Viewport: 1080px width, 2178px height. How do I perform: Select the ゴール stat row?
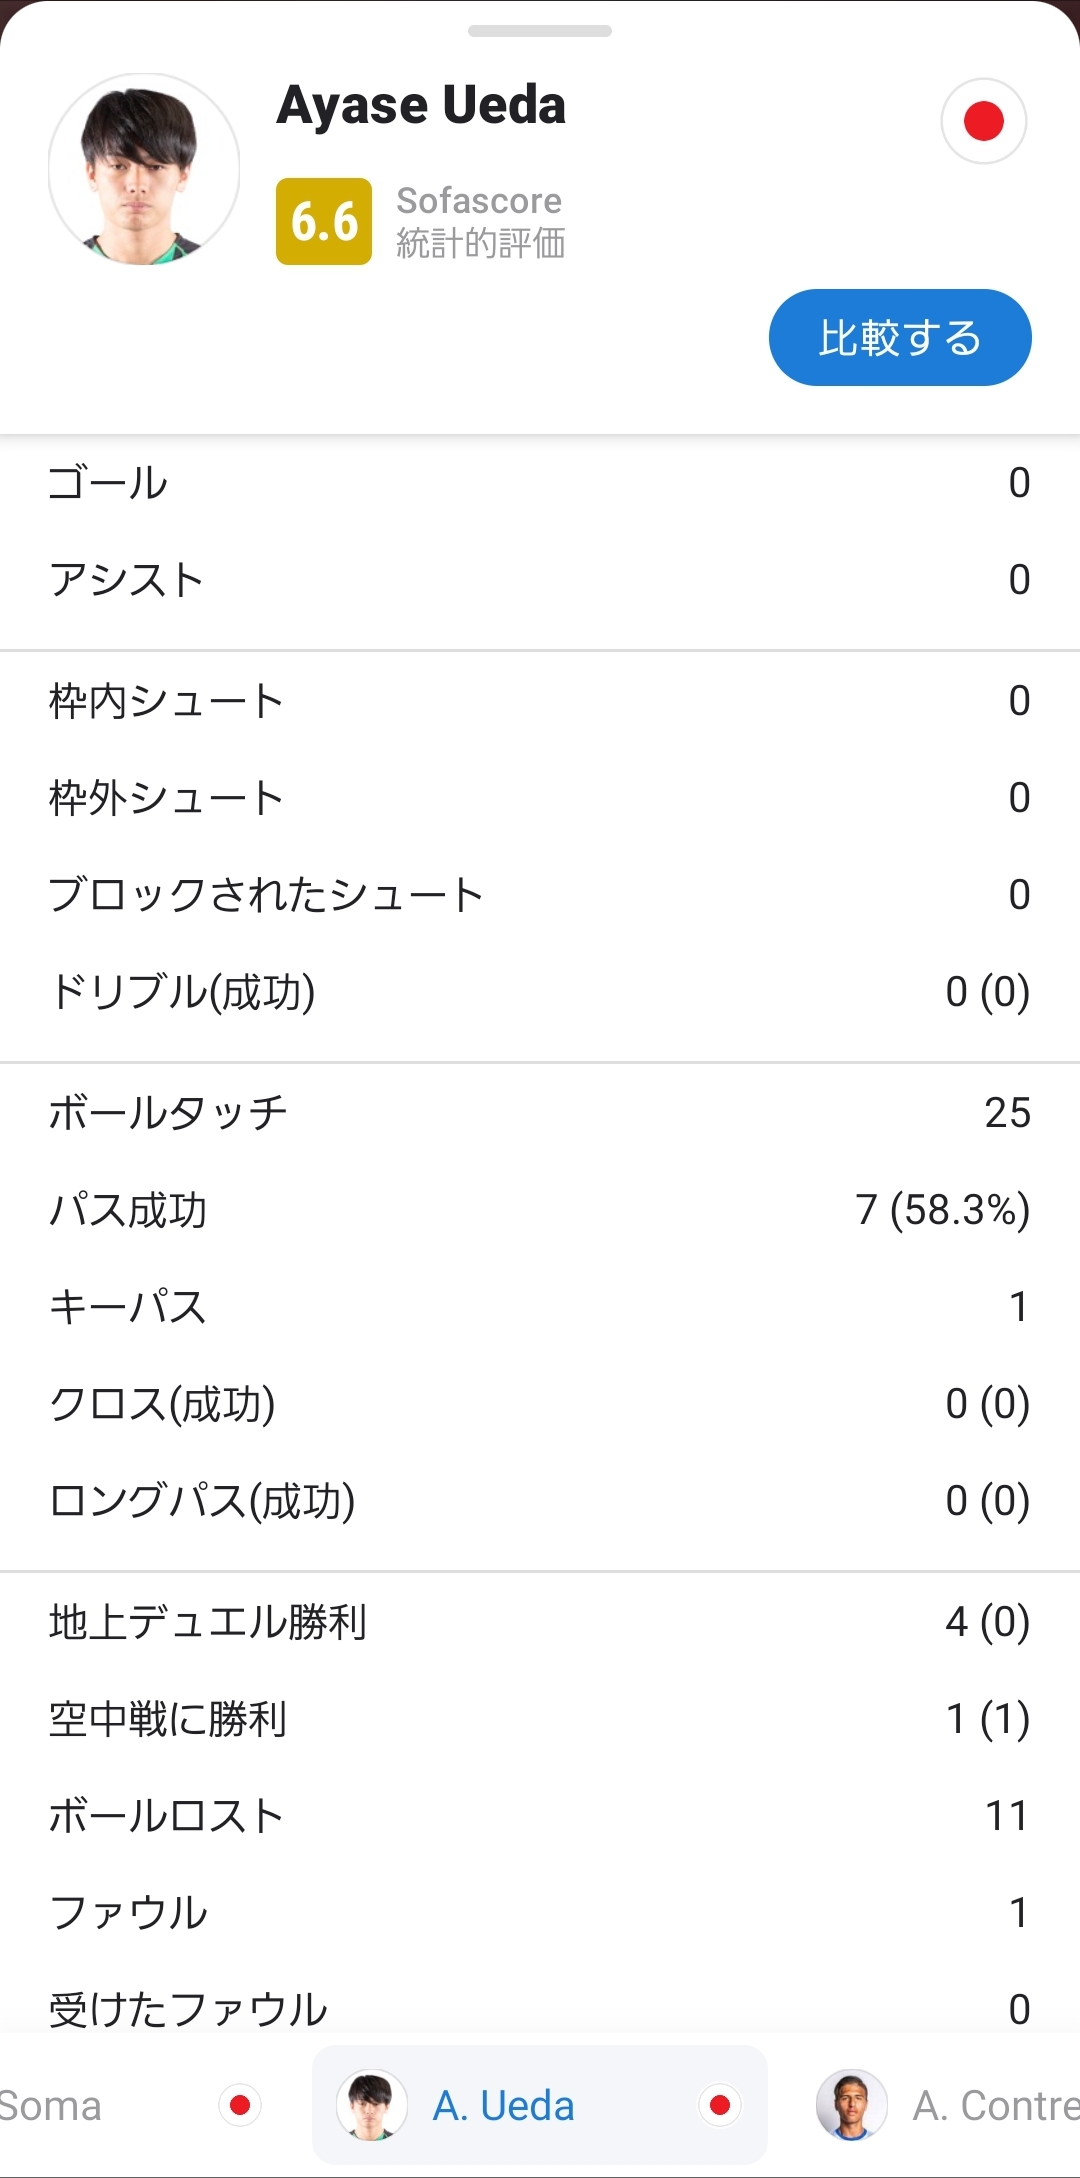(540, 483)
